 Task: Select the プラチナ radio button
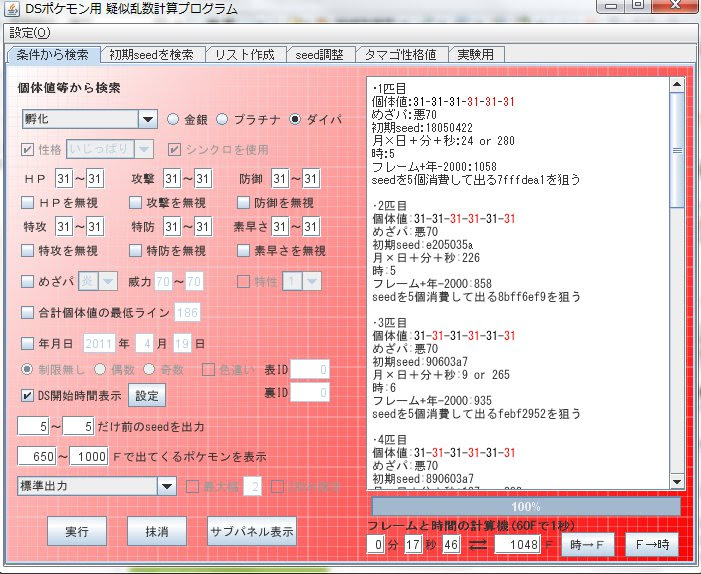[222, 119]
